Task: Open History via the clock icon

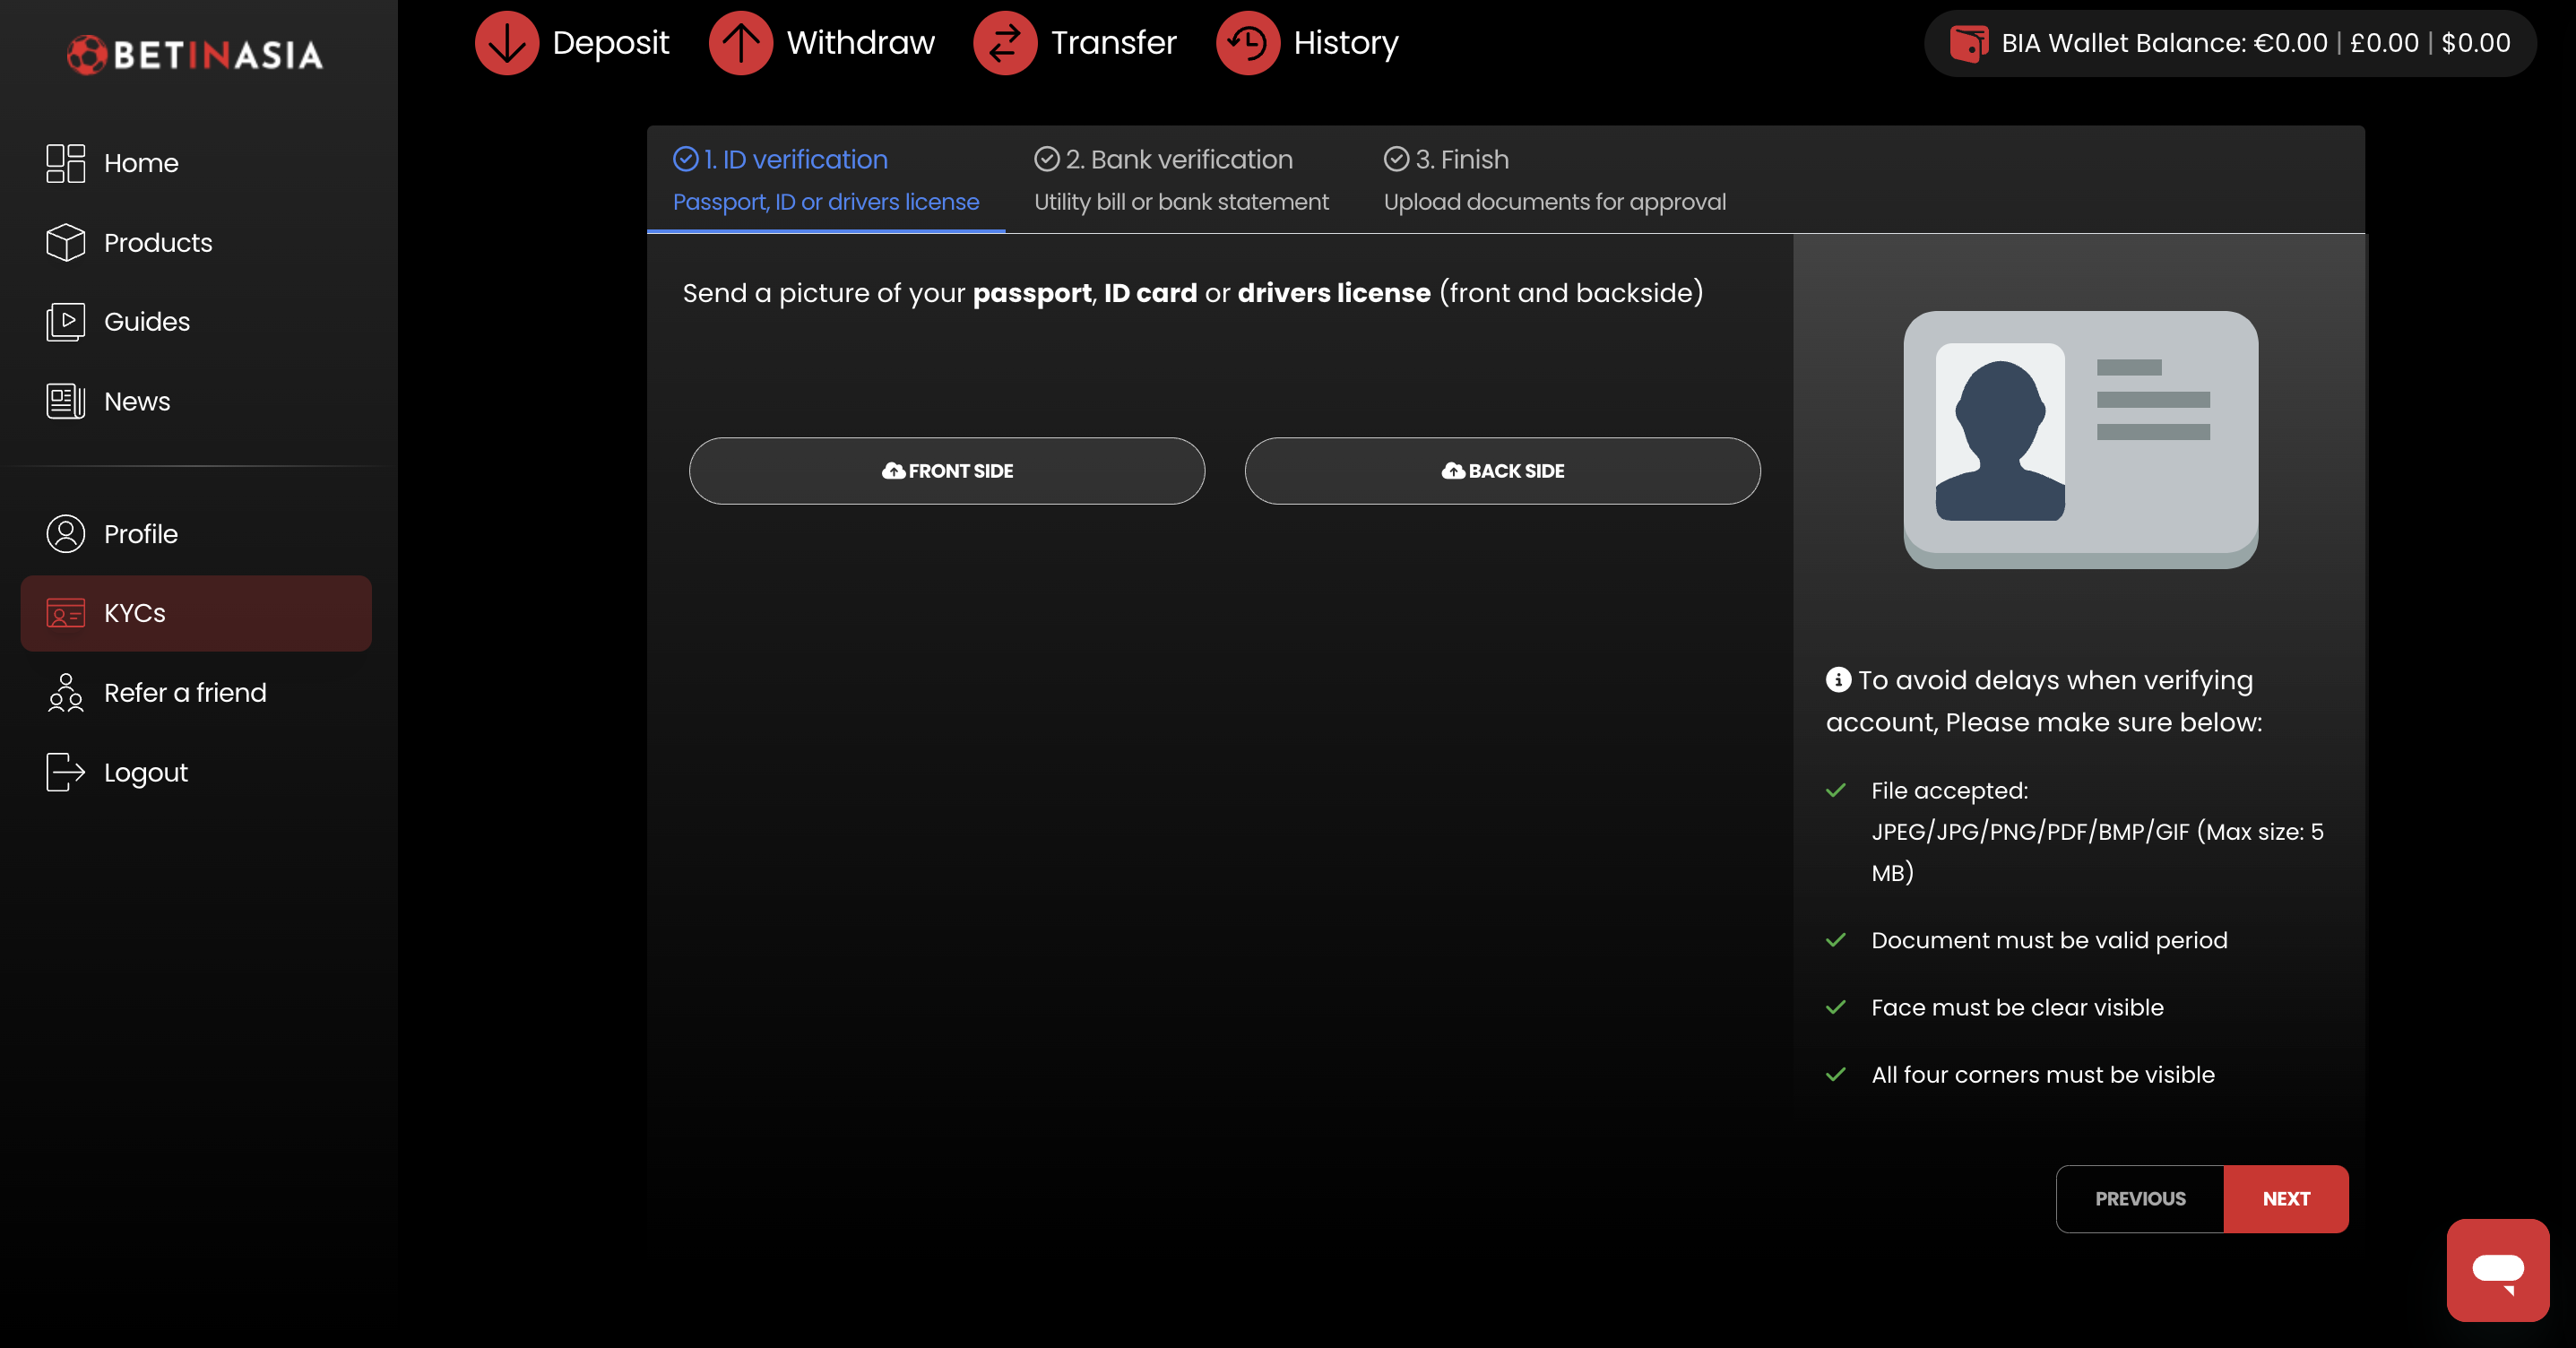Action: (1247, 43)
